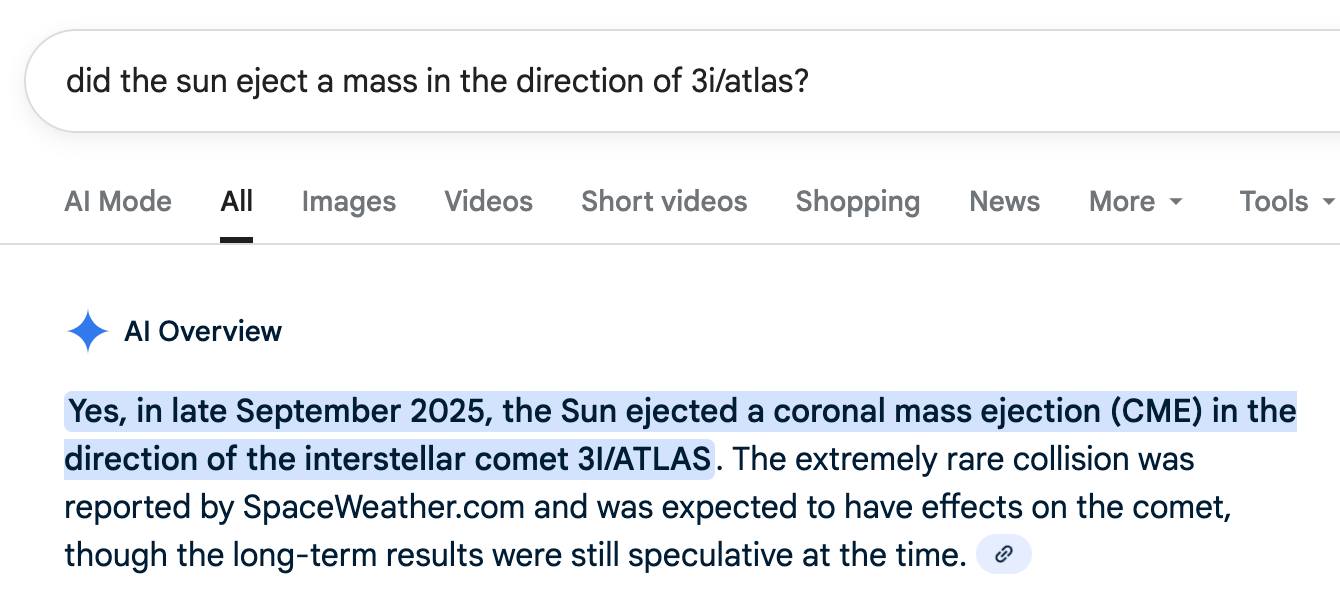Open the Images tab

click(x=348, y=201)
